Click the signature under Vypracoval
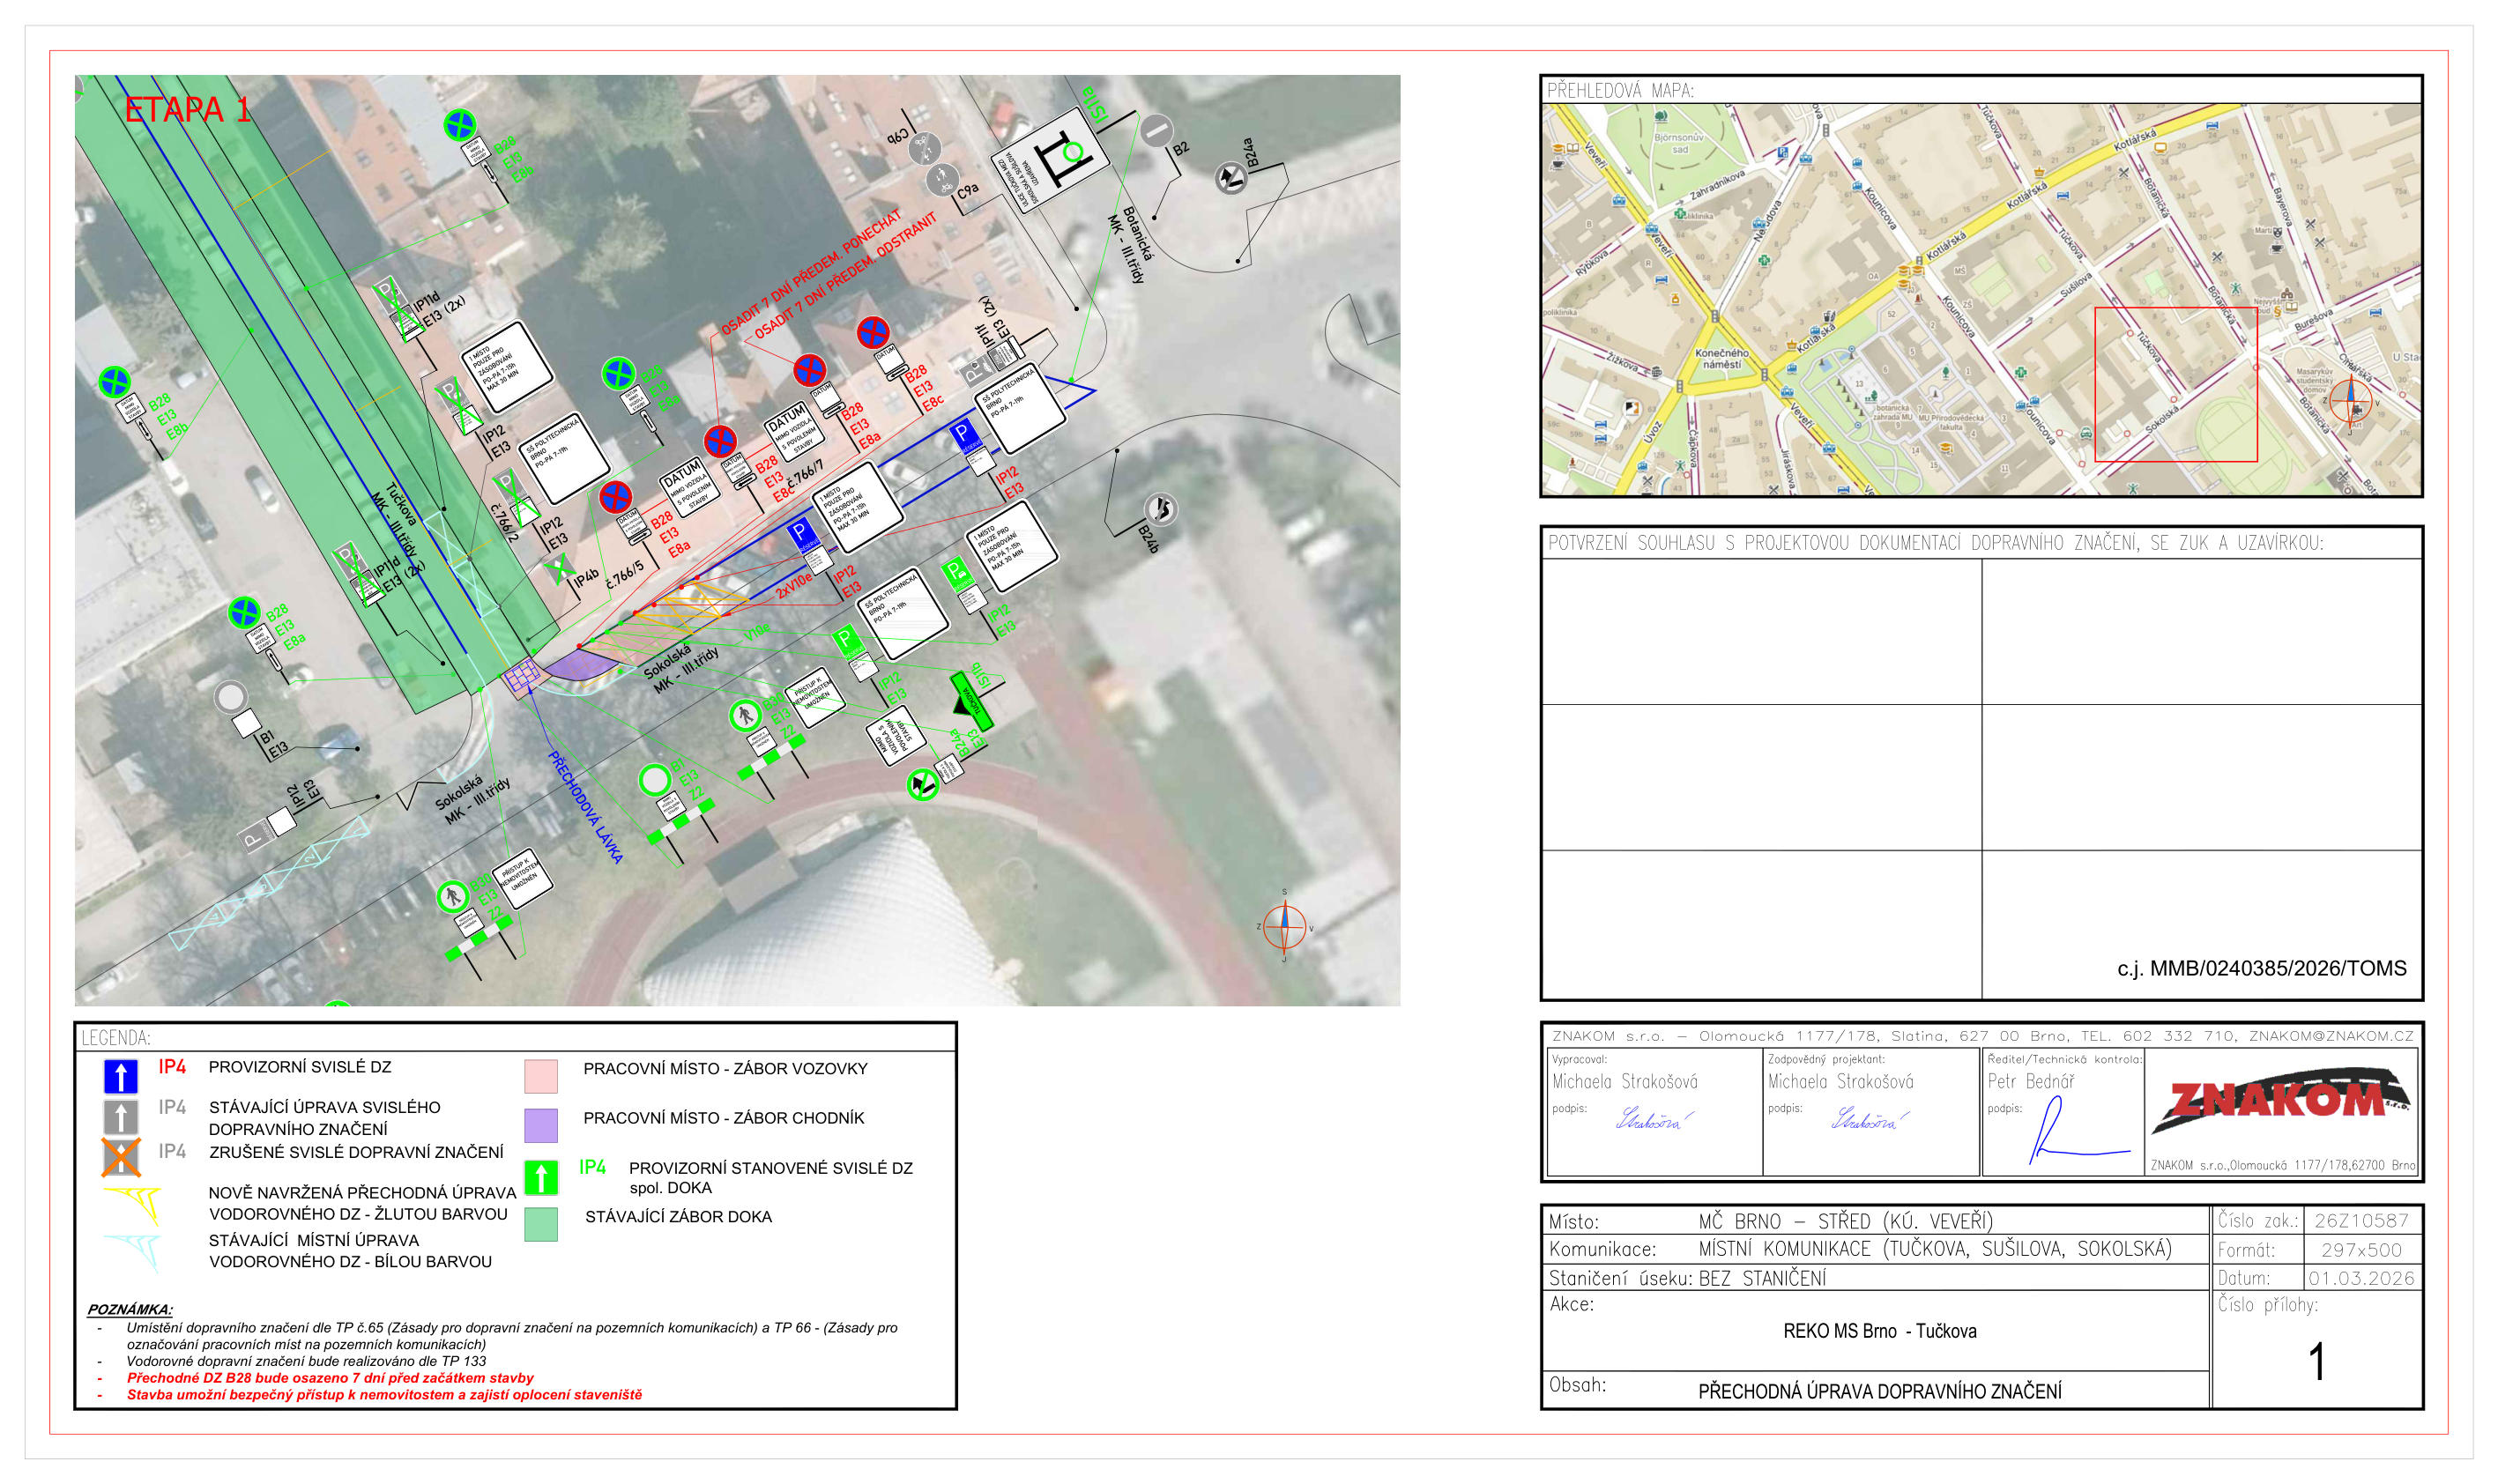The height and width of the screenshot is (1484, 2498). click(1654, 1118)
